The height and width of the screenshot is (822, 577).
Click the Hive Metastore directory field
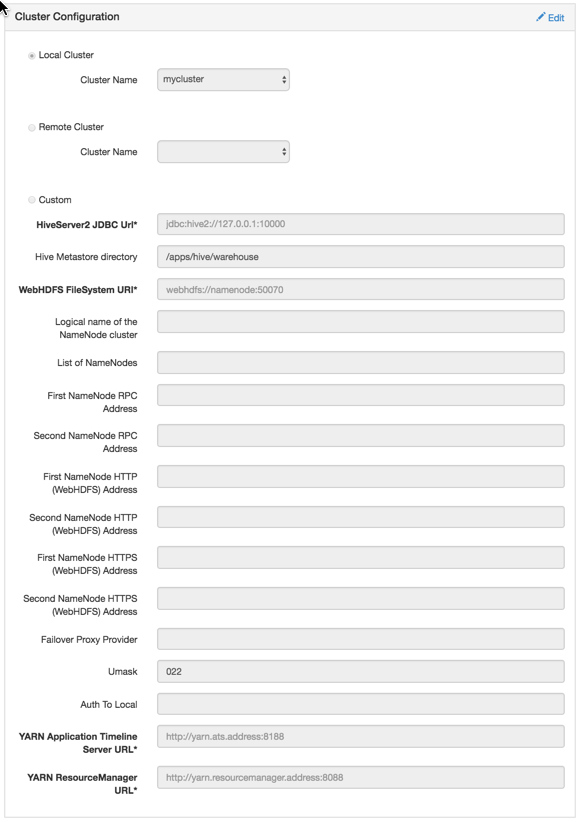(x=361, y=257)
